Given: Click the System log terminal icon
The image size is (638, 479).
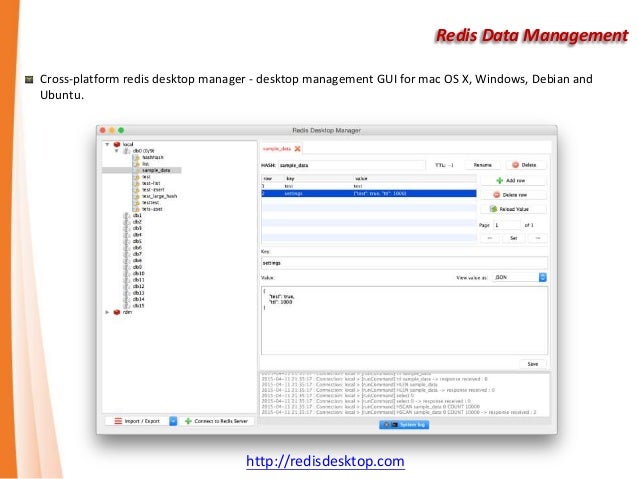Looking at the screenshot, I should [x=394, y=425].
